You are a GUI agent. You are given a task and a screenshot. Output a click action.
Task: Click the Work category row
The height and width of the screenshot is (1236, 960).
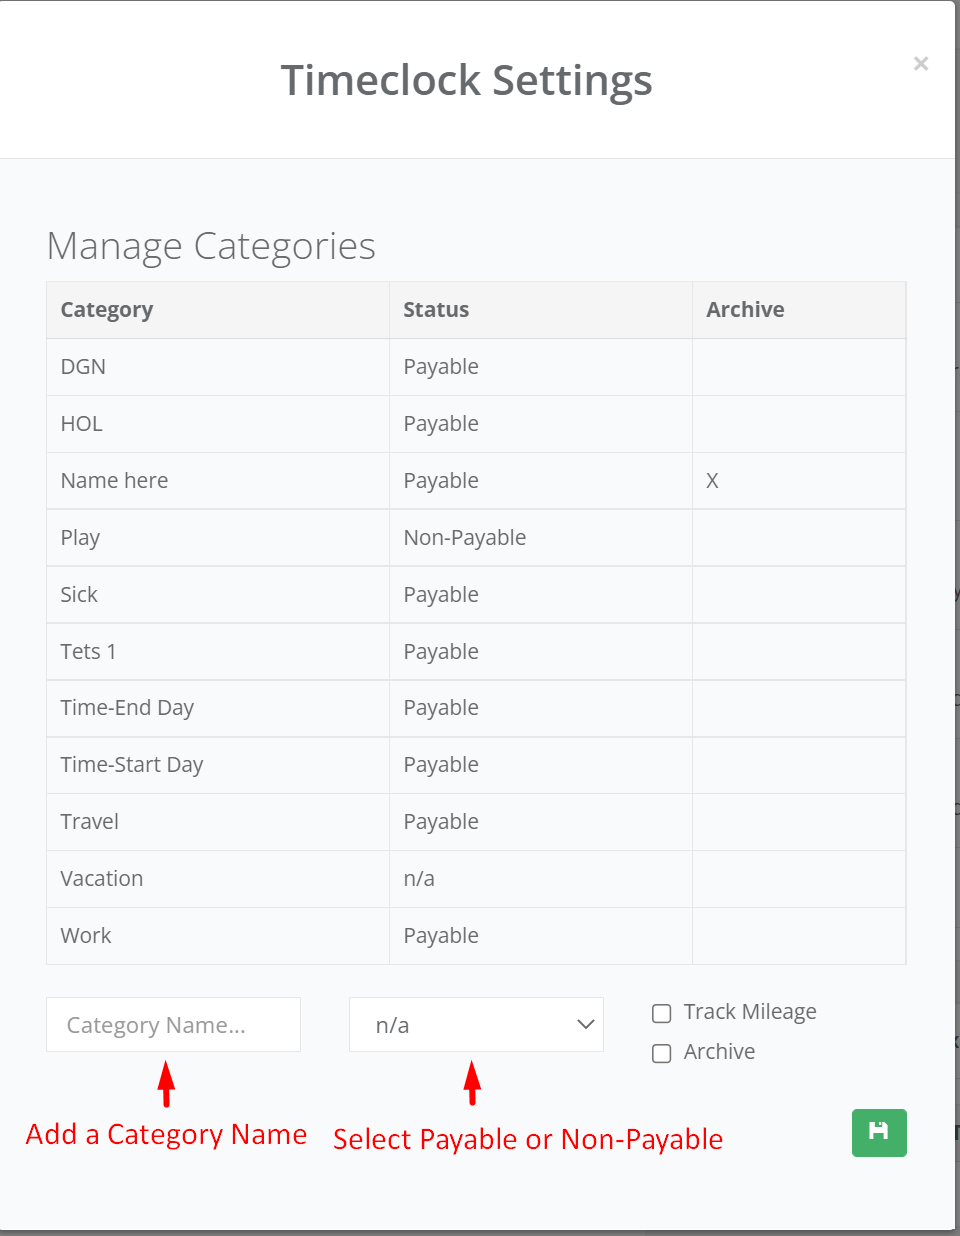(86, 936)
